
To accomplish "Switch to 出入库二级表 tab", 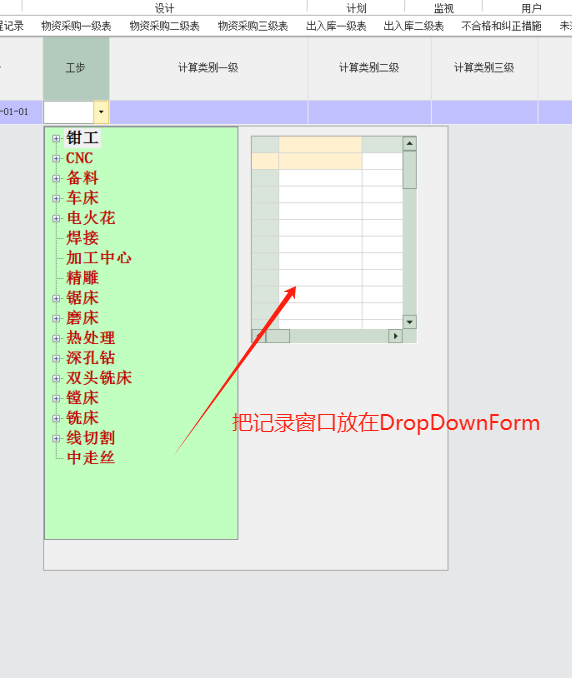I will pos(413,26).
